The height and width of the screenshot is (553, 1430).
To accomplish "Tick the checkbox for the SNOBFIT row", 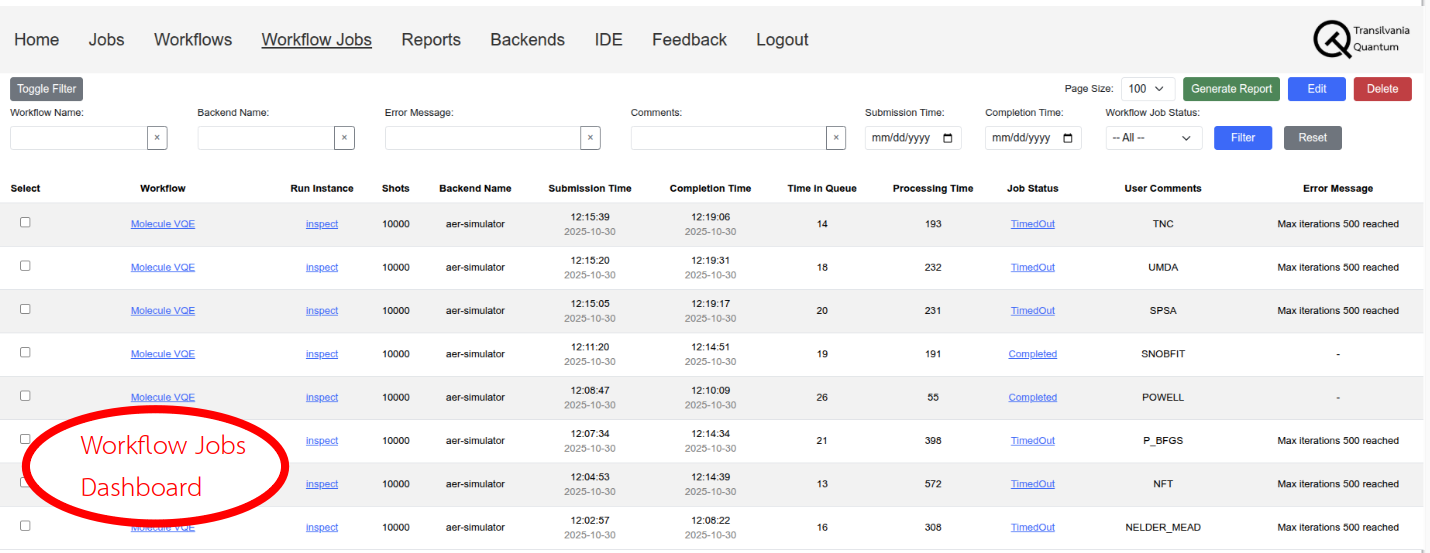I will click(25, 352).
